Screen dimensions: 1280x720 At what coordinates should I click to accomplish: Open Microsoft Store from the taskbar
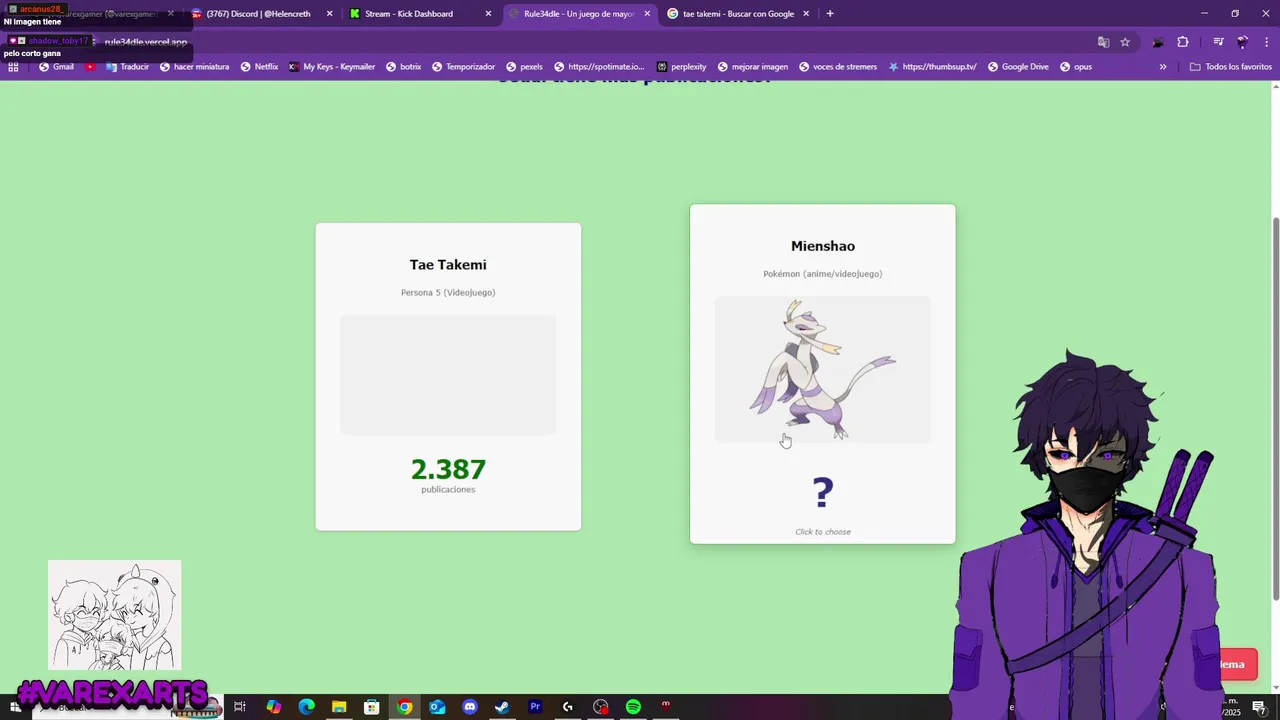[372, 707]
